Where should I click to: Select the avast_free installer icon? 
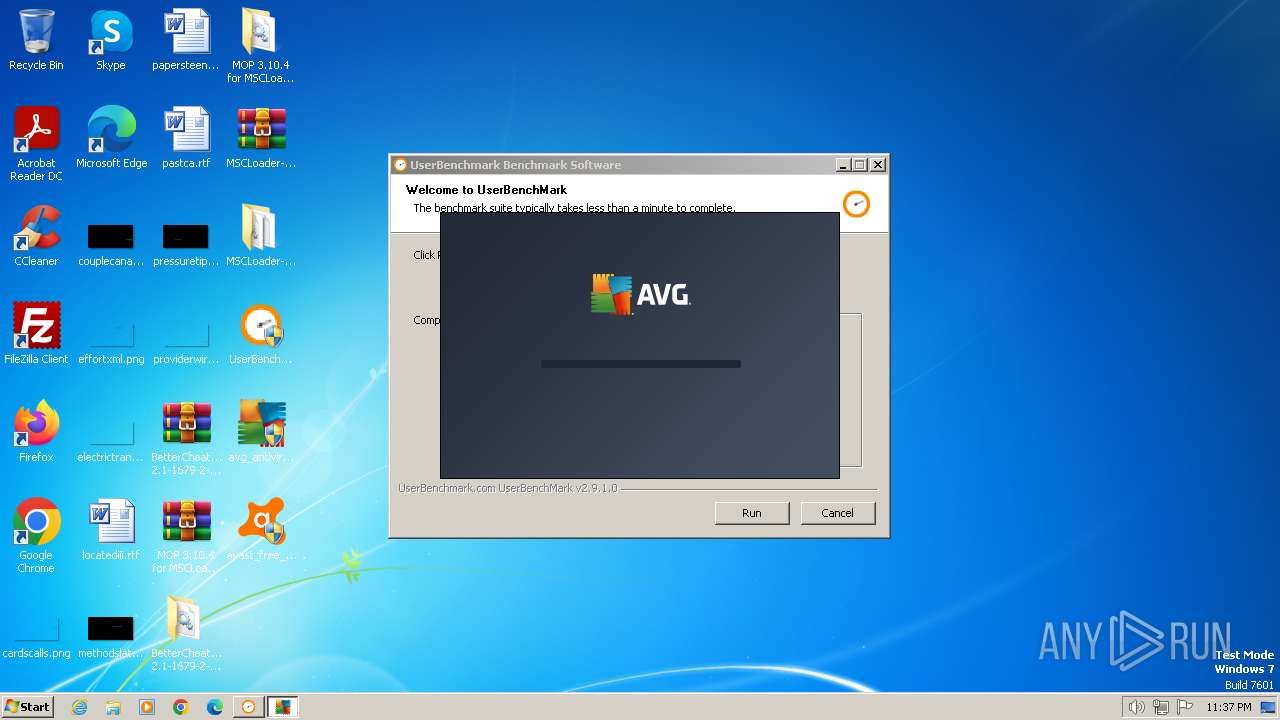tap(261, 530)
